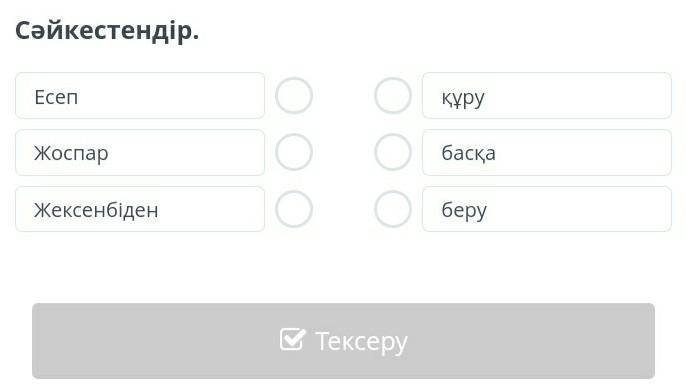
Task: Select the connector circle beside Жексенбіден
Action: (x=294, y=209)
